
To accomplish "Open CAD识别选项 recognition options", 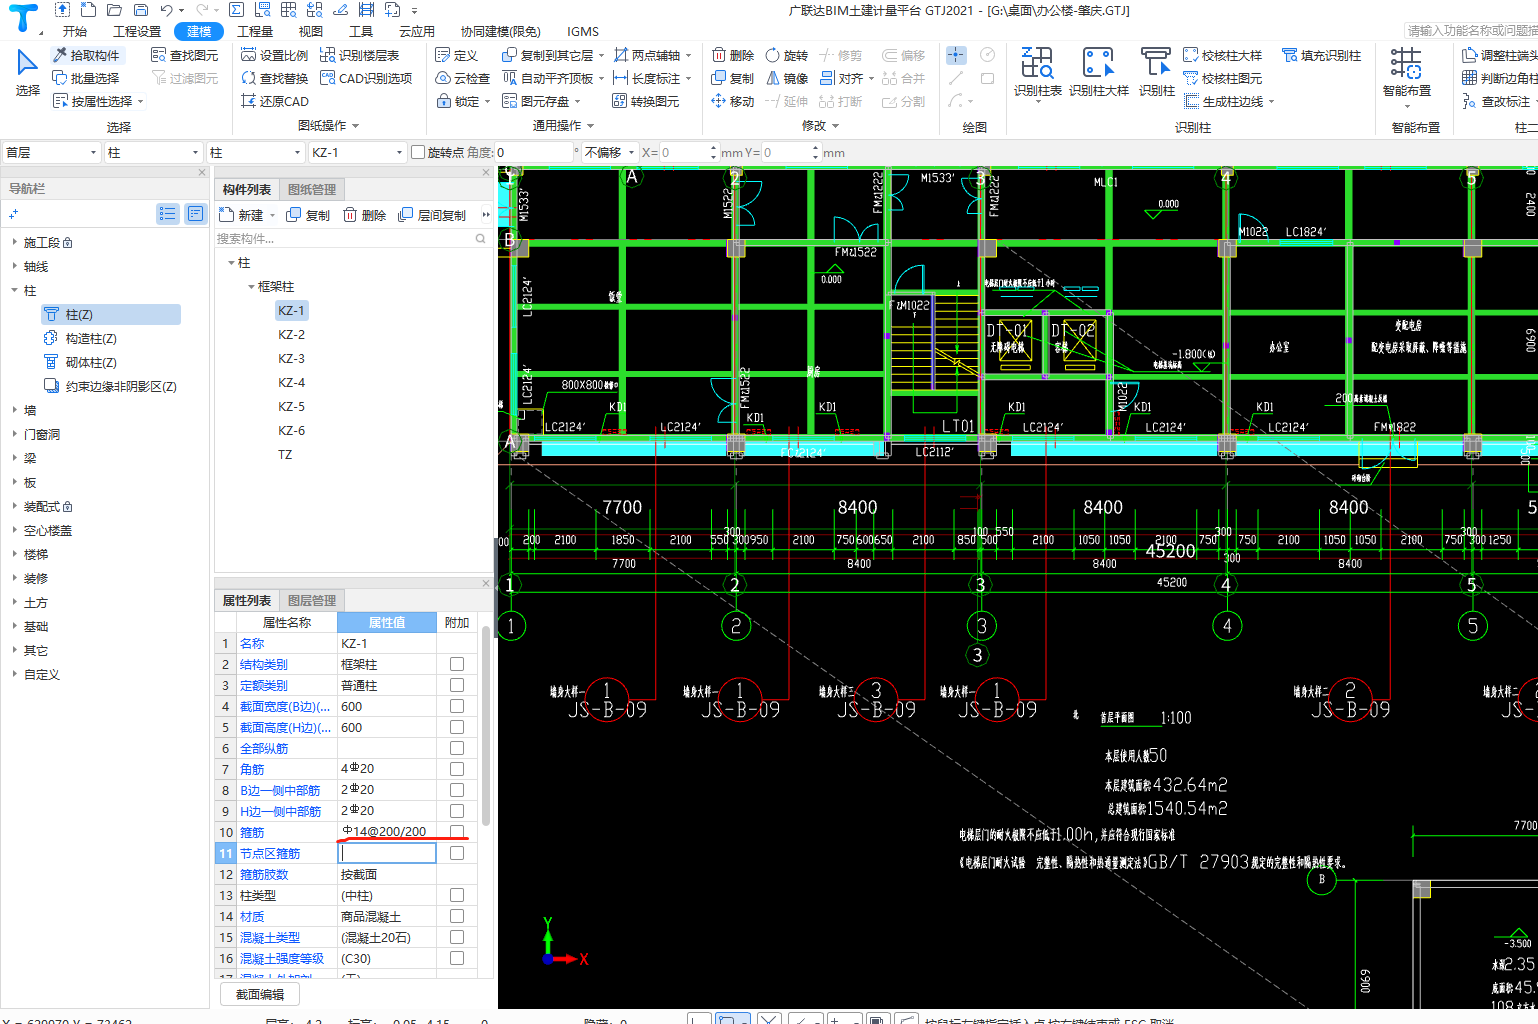I will click(366, 78).
